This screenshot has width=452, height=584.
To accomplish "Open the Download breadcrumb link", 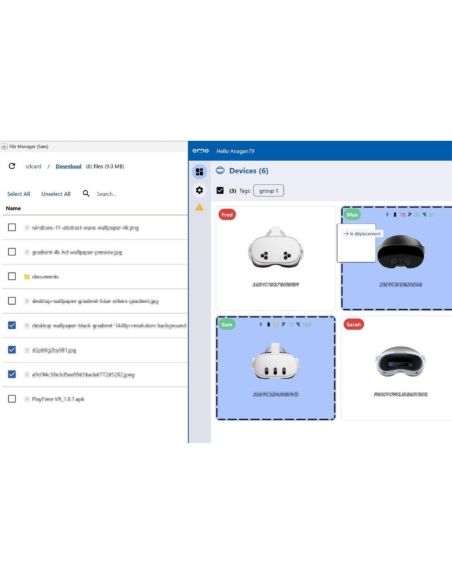I will 69,166.
